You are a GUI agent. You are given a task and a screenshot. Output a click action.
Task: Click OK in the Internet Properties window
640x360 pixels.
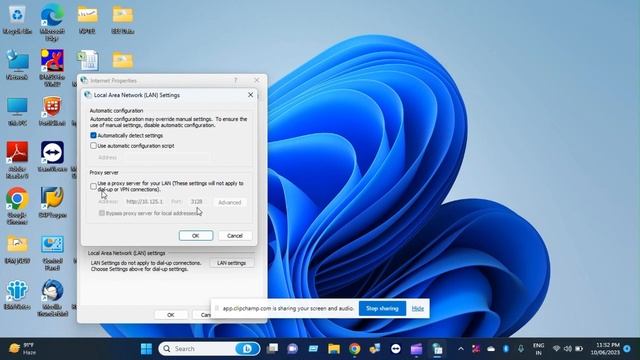tap(171, 315)
